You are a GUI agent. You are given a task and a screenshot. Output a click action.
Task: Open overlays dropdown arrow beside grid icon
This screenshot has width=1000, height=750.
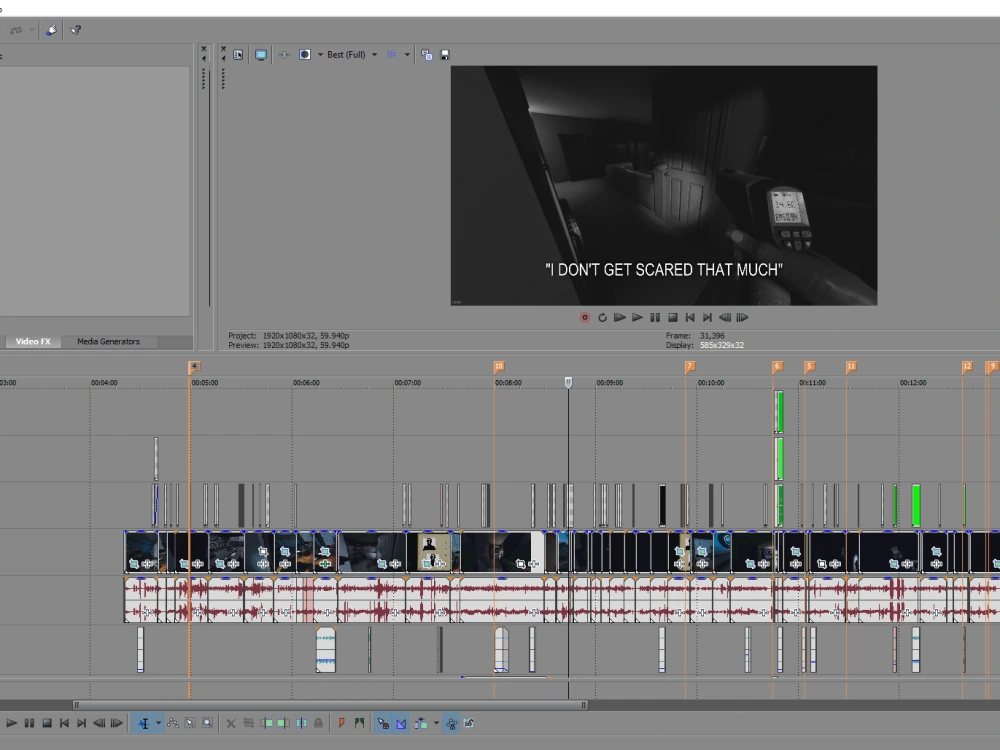[407, 55]
